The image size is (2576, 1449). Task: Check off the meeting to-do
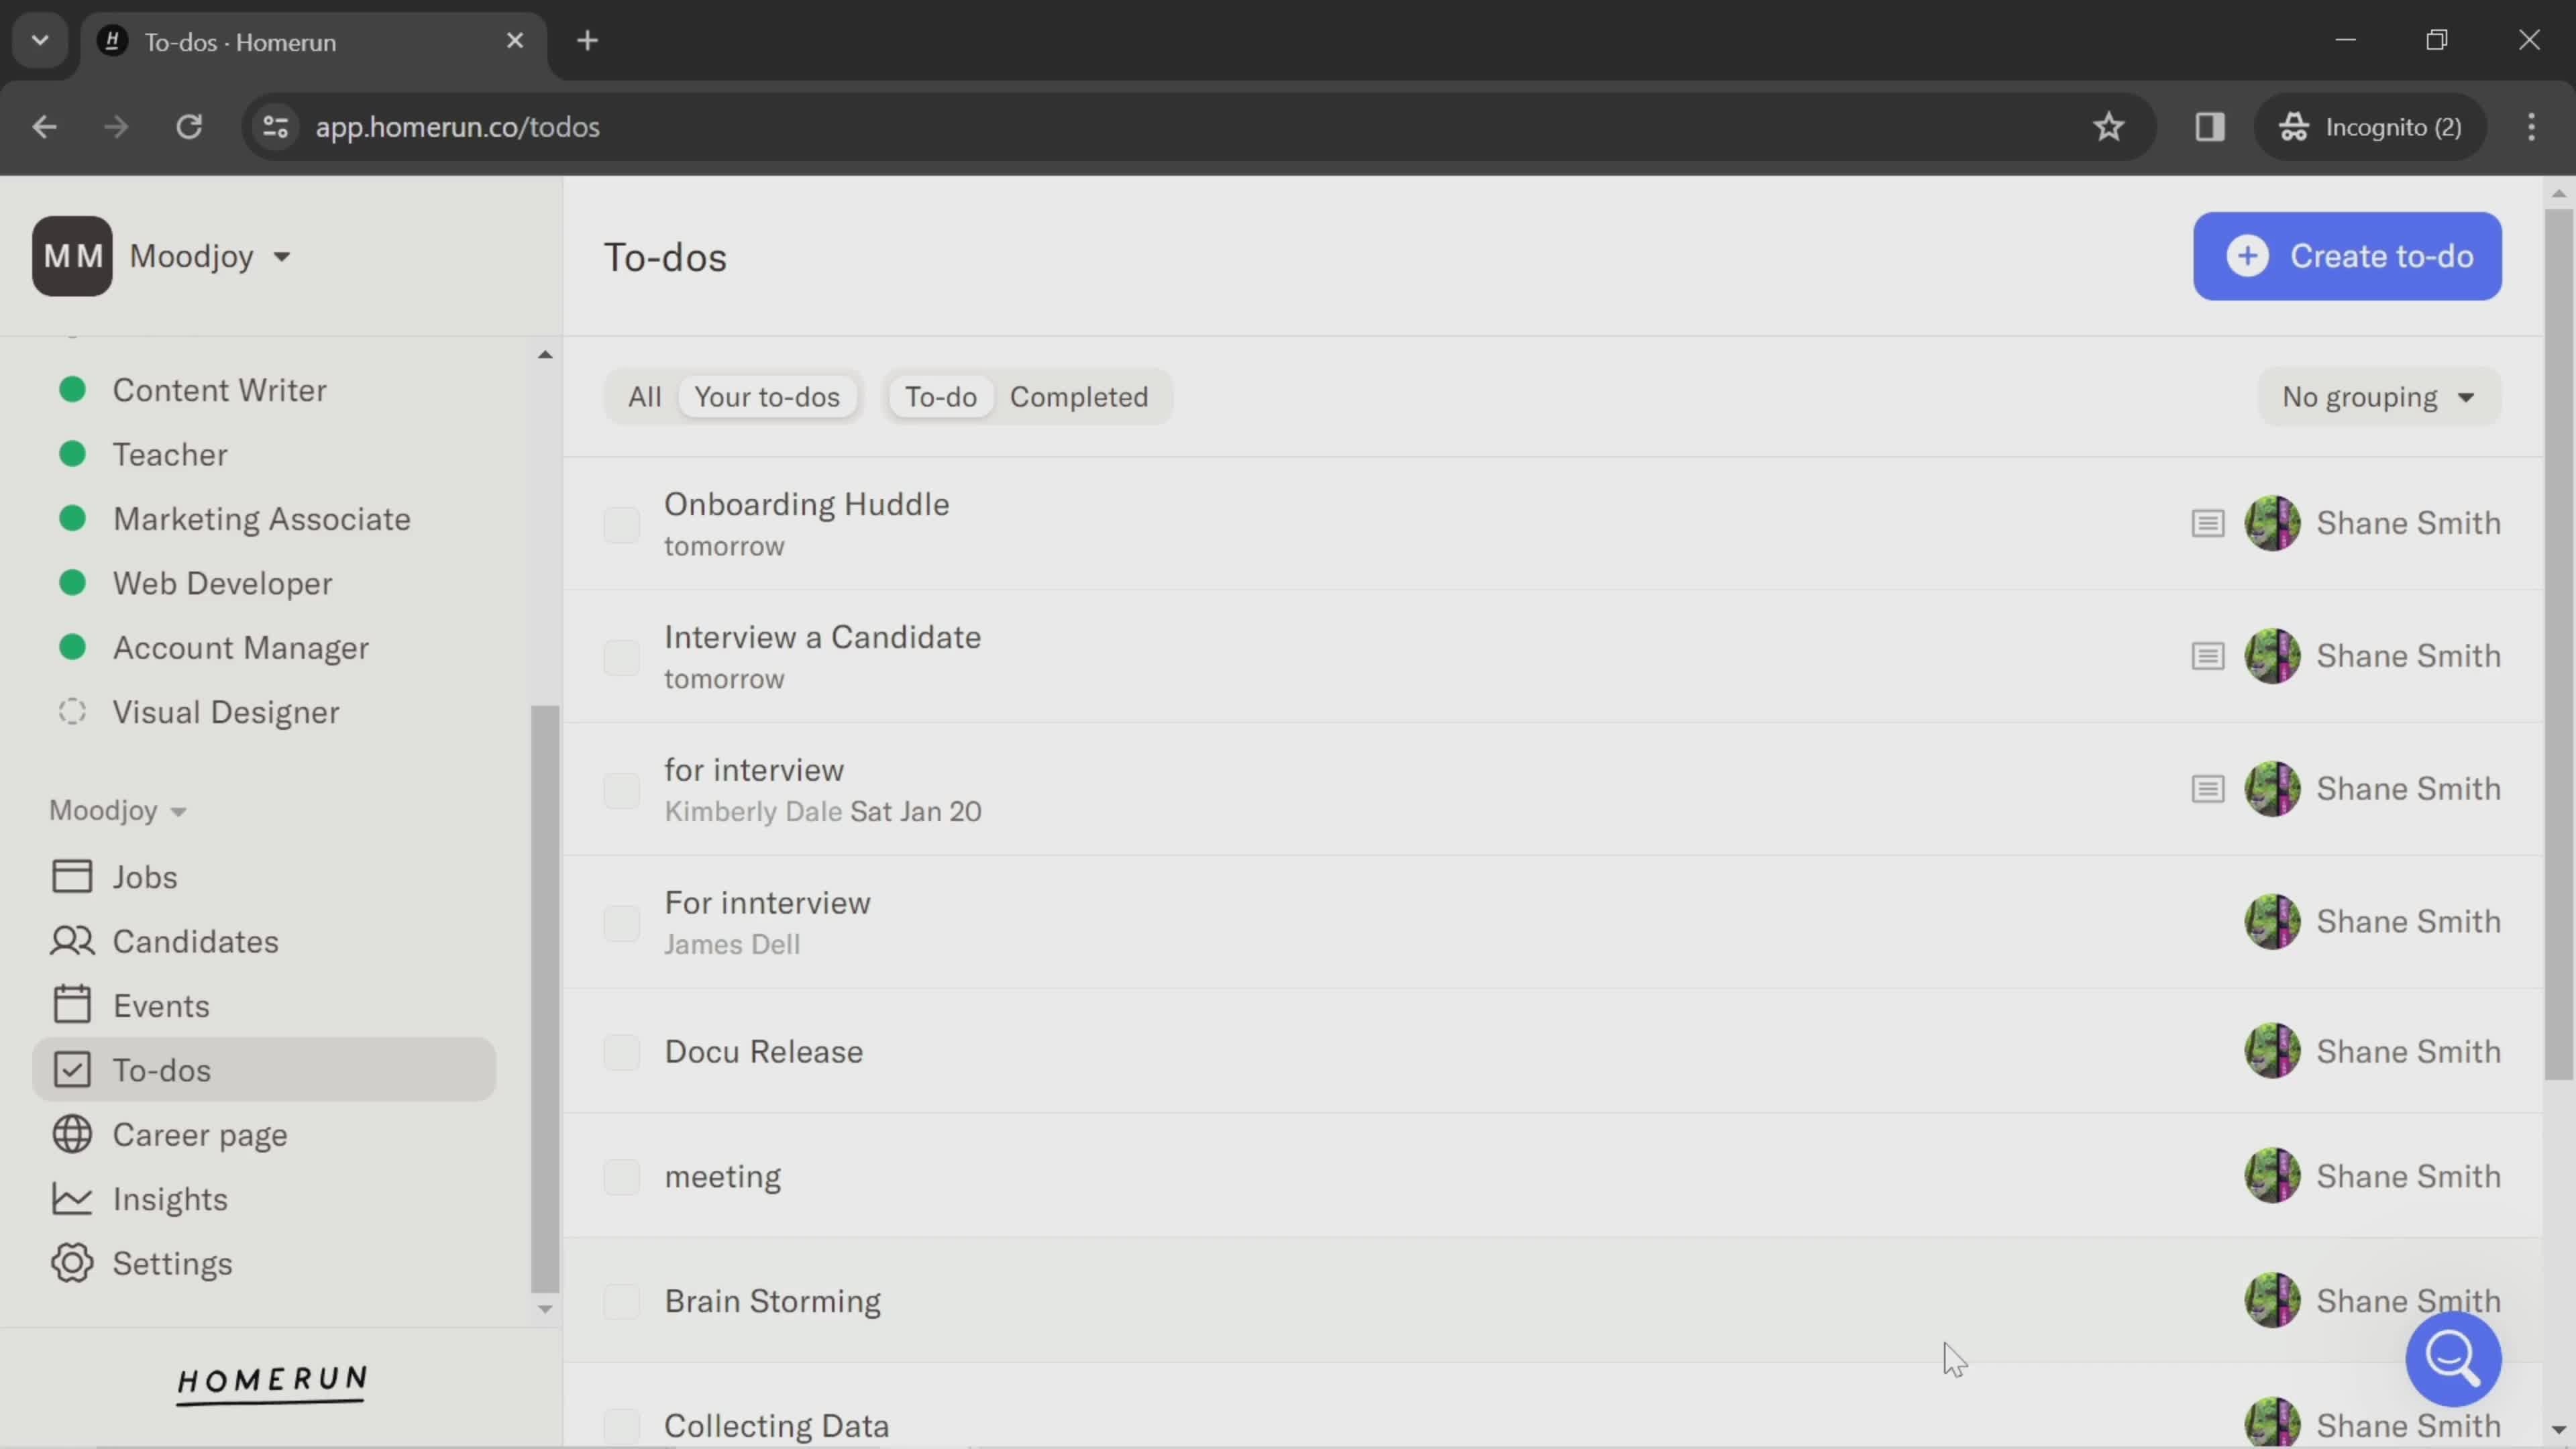(621, 1177)
